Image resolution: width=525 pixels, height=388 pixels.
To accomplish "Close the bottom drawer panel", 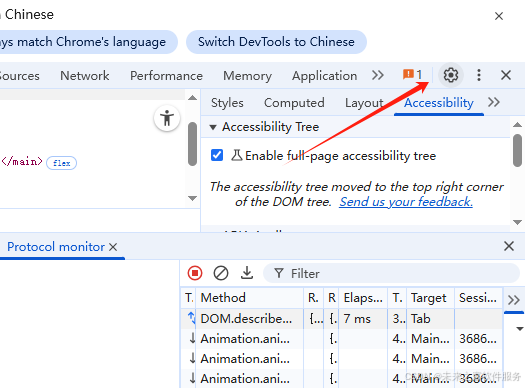I will point(509,246).
